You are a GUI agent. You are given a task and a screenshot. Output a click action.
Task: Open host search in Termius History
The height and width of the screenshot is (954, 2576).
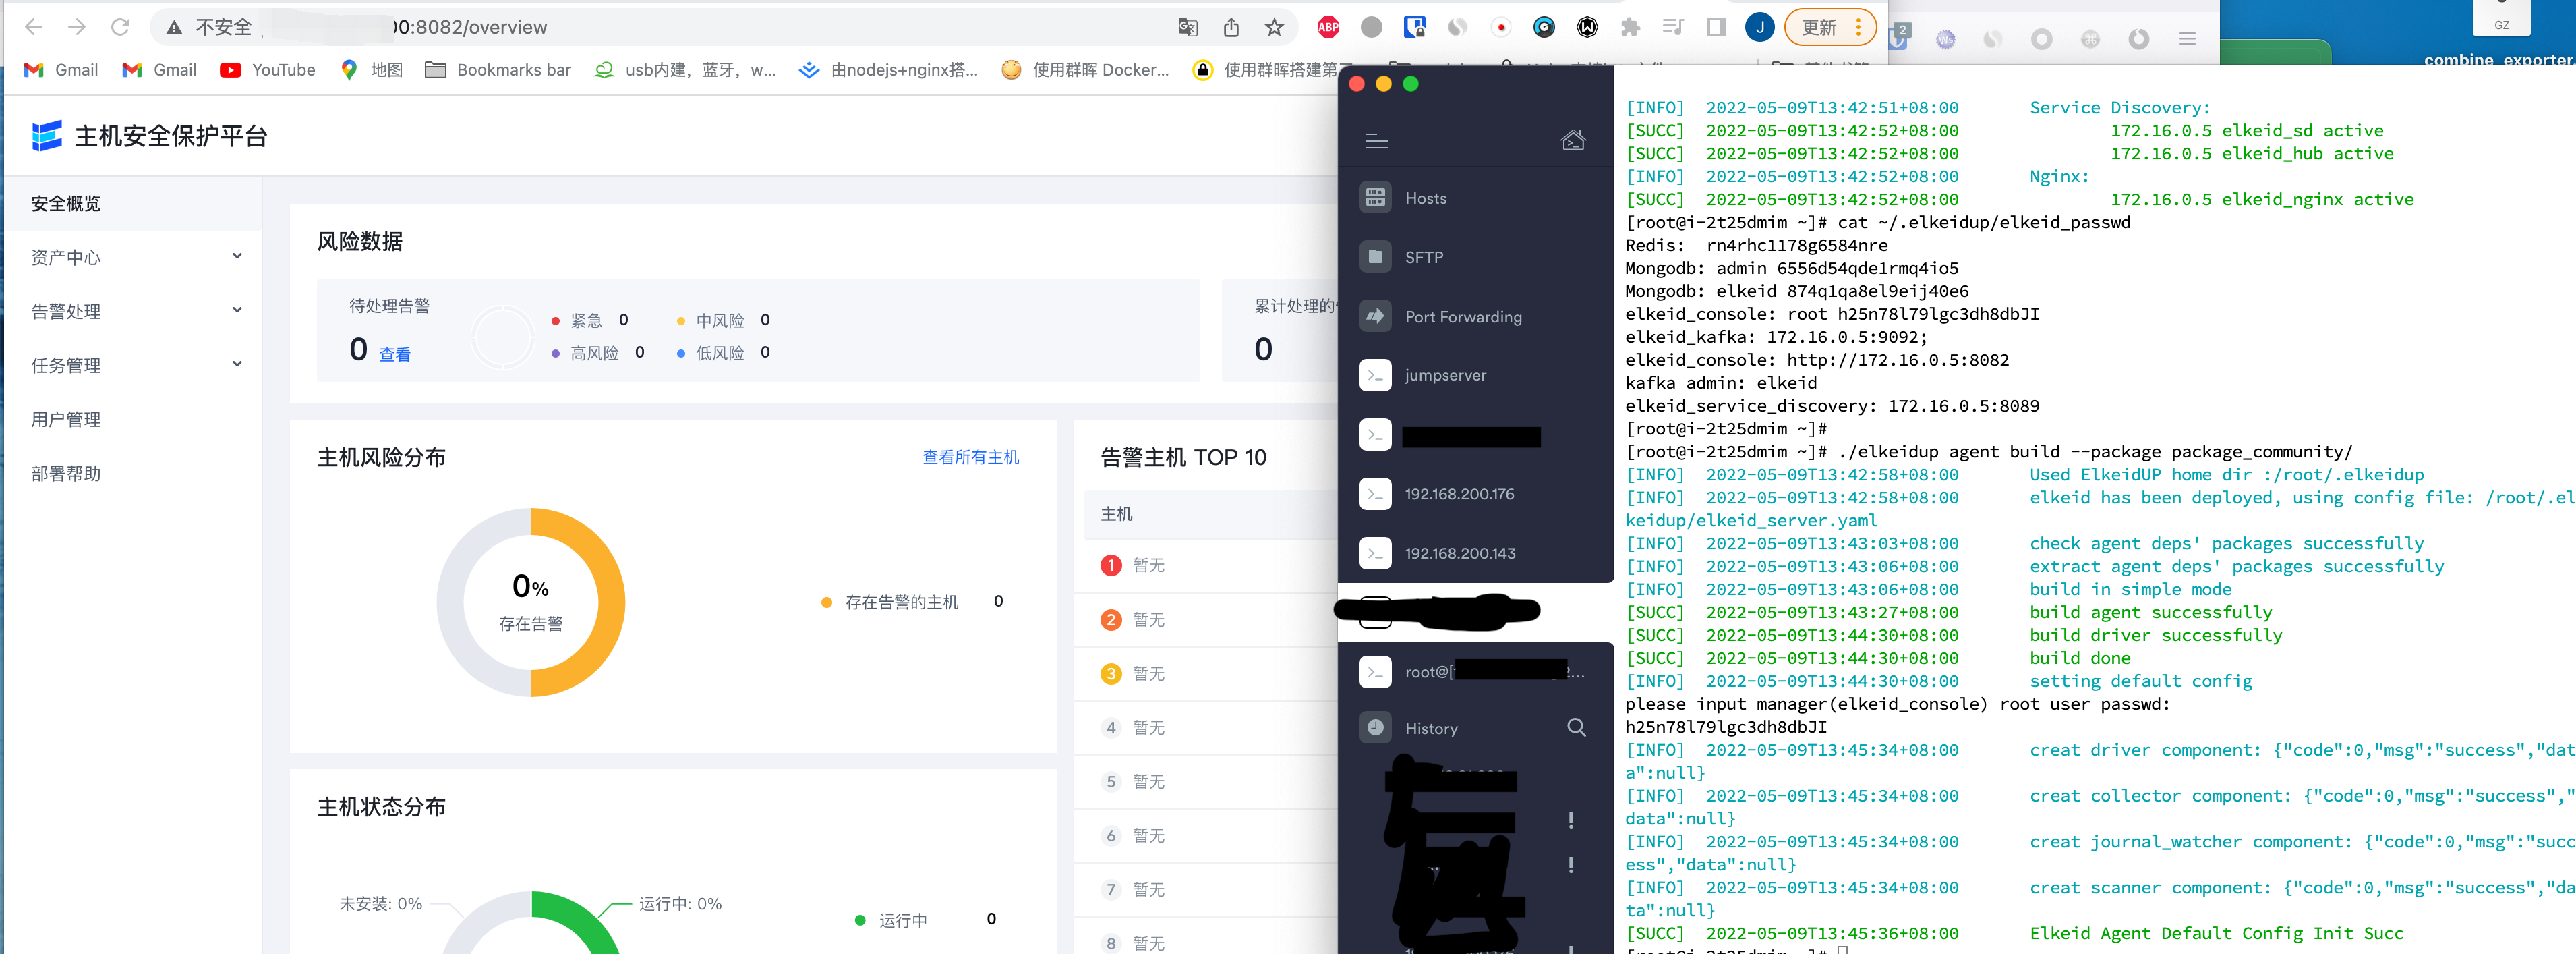click(x=1576, y=728)
